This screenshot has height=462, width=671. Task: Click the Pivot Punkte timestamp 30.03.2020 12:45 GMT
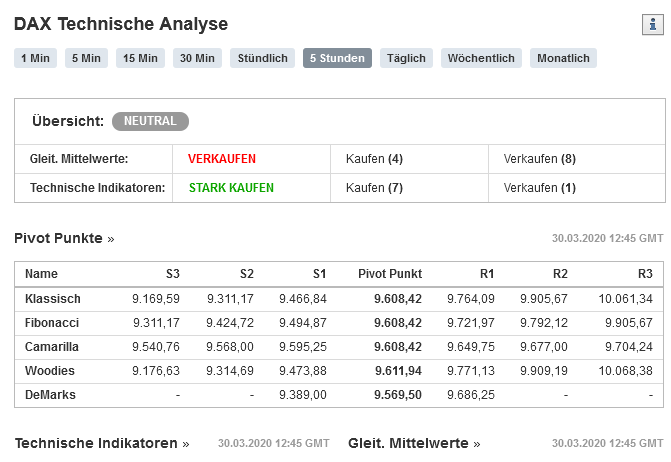coord(607,238)
